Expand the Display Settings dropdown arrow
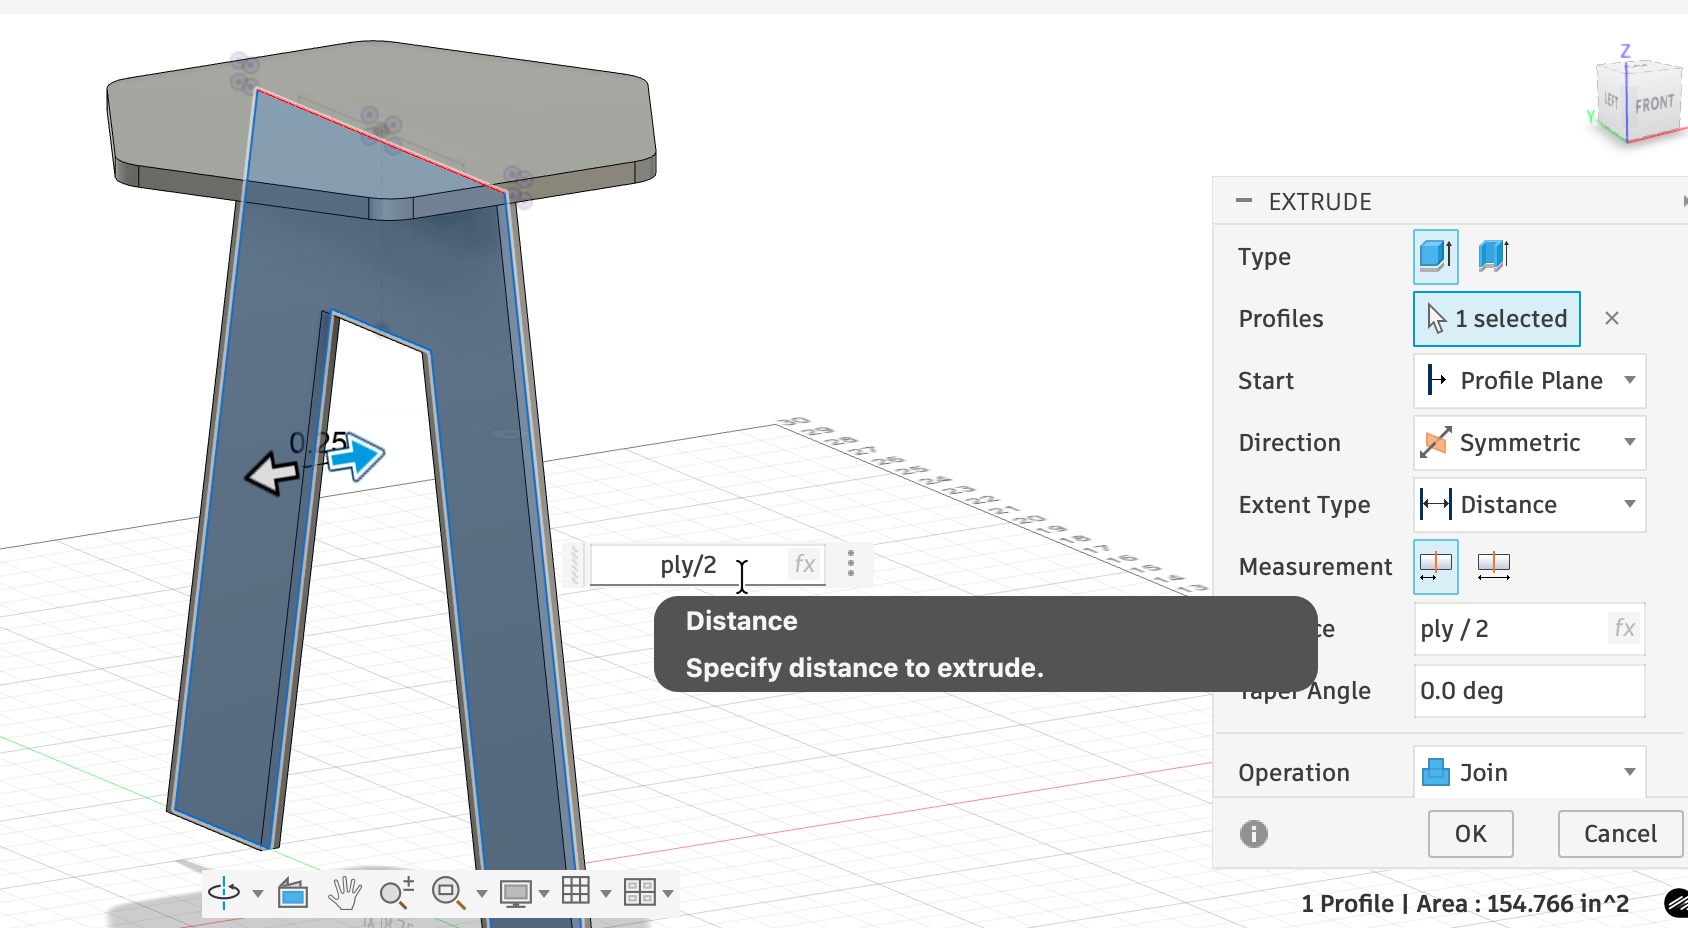Screen dimensions: 1688x928 coord(544,893)
